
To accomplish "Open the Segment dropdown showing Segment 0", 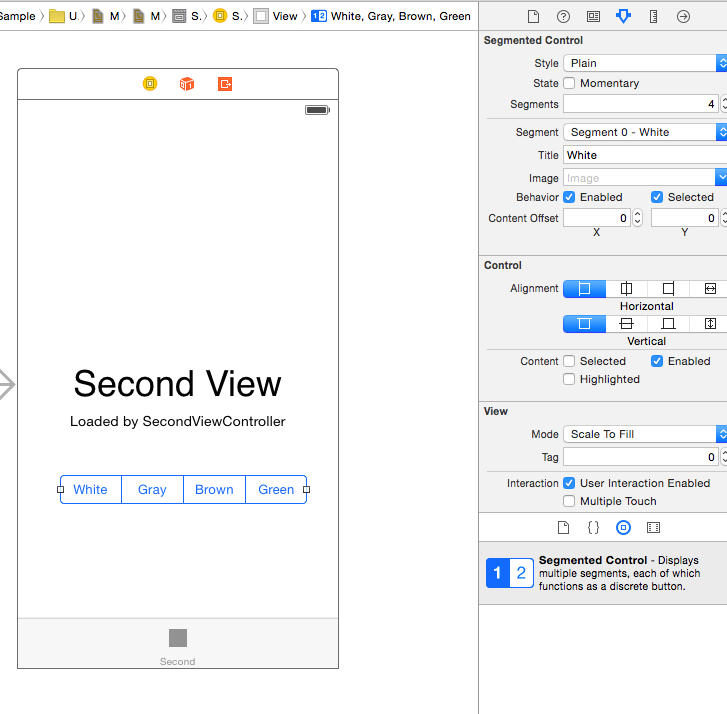I will pyautogui.click(x=645, y=132).
